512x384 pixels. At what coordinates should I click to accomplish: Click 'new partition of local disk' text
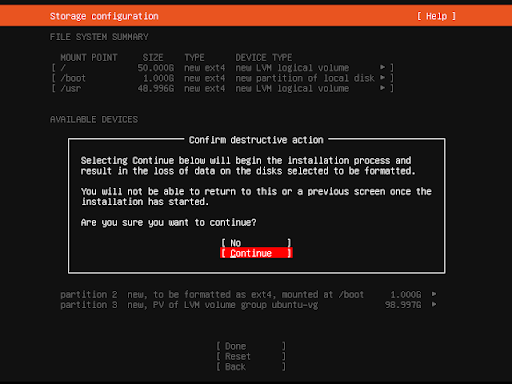click(x=305, y=78)
